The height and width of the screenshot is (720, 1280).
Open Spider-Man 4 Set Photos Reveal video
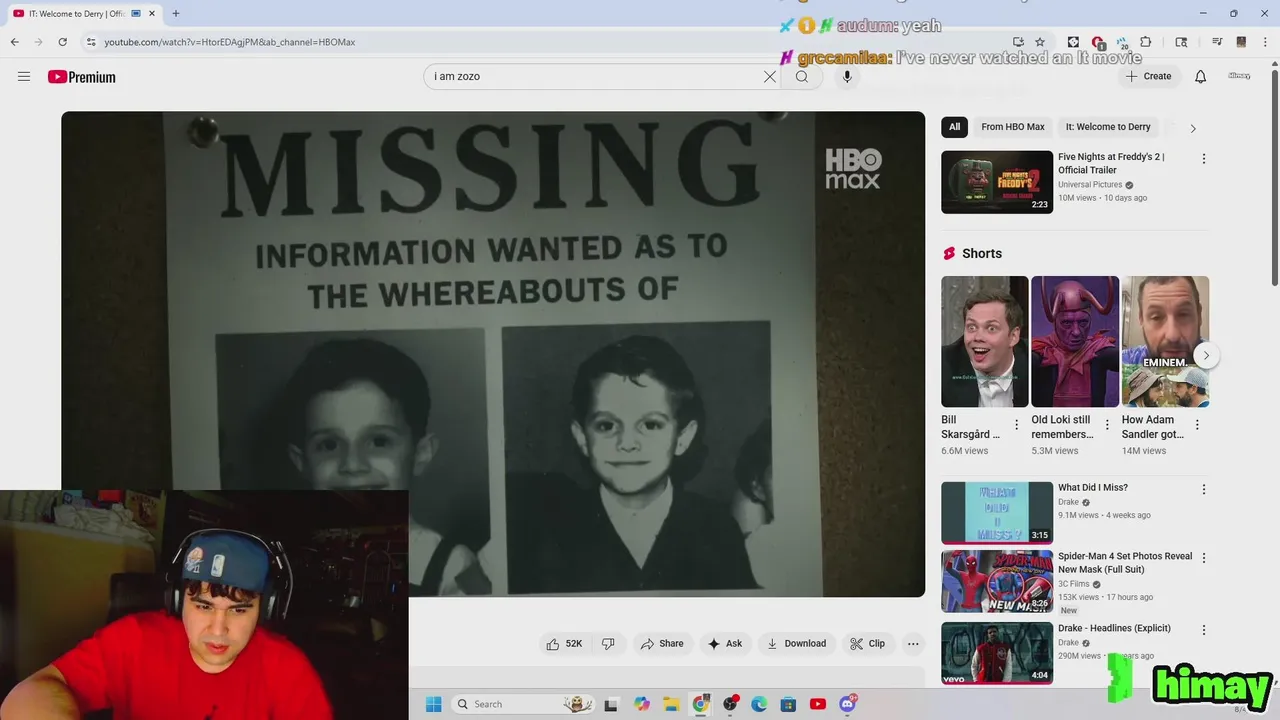tap(997, 581)
